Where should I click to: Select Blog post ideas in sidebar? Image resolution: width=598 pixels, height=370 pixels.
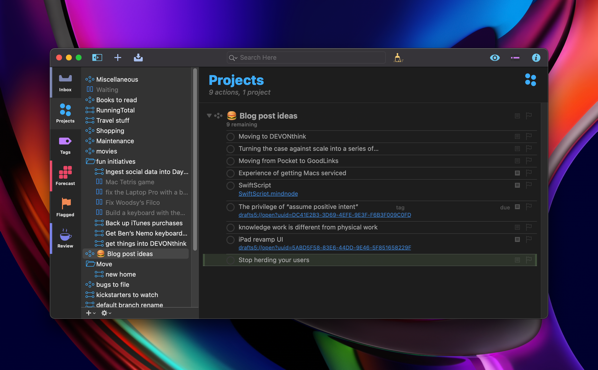click(x=137, y=254)
